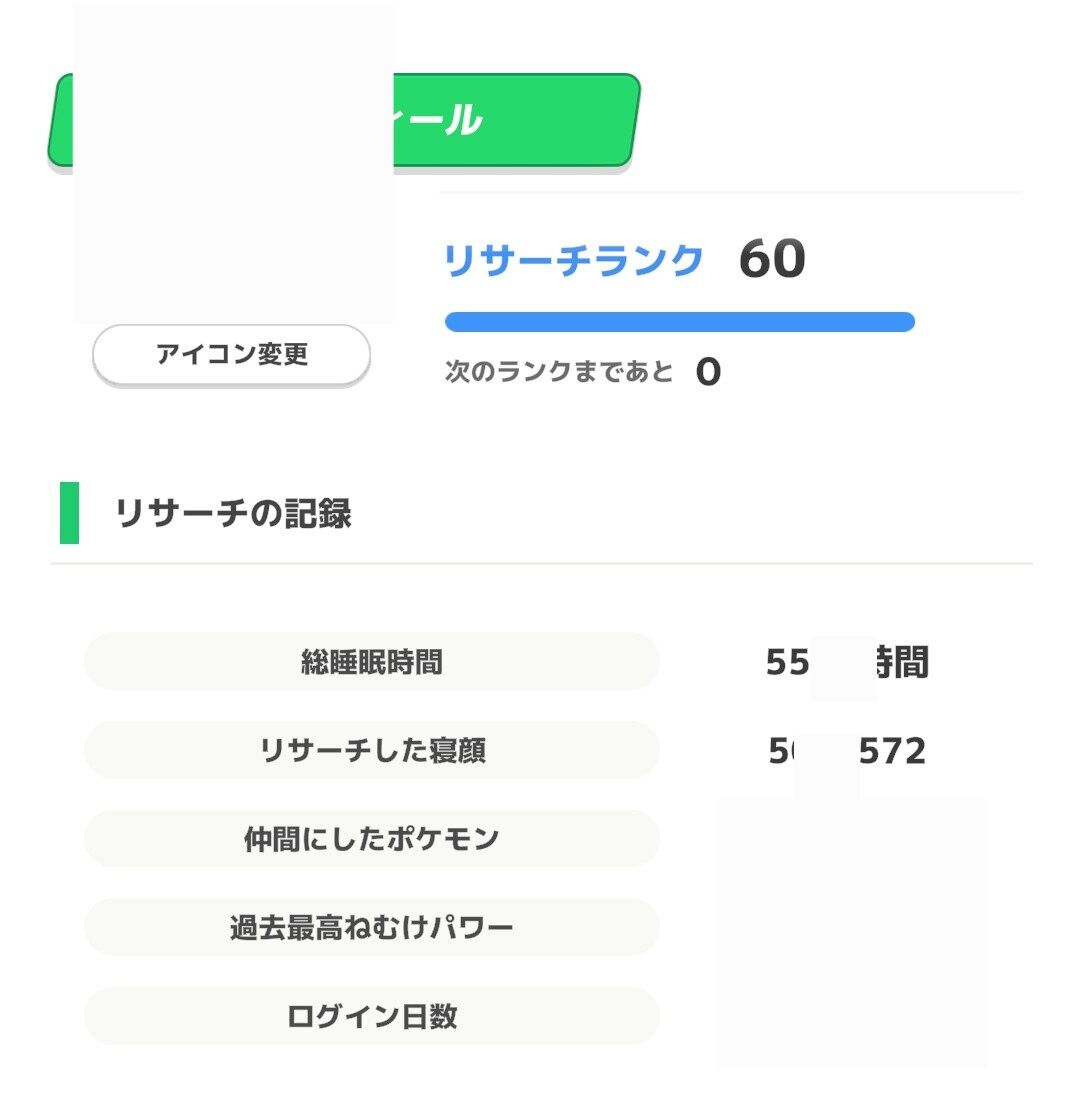The height and width of the screenshot is (1118, 1080).
Task: Click the リサーチの記録 section heading
Action: pos(233,513)
